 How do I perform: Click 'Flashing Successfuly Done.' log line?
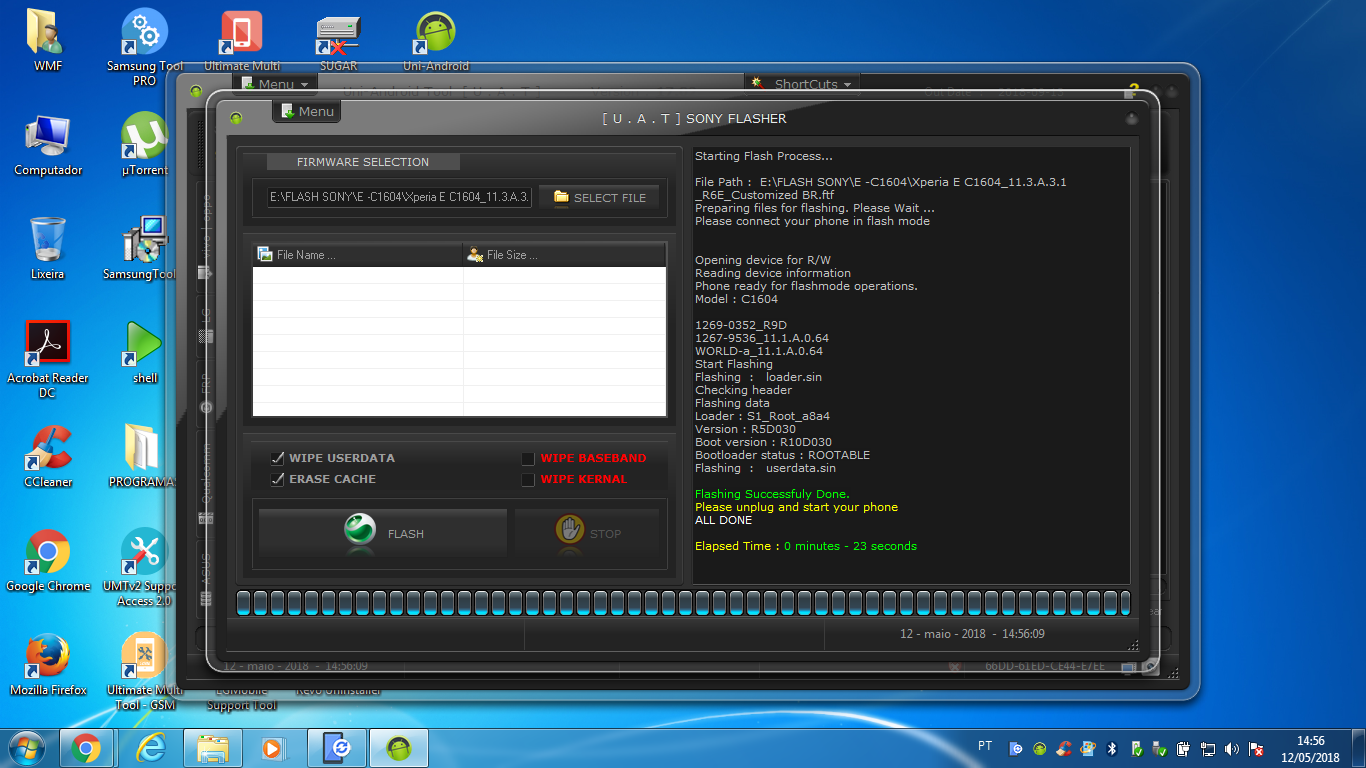772,494
